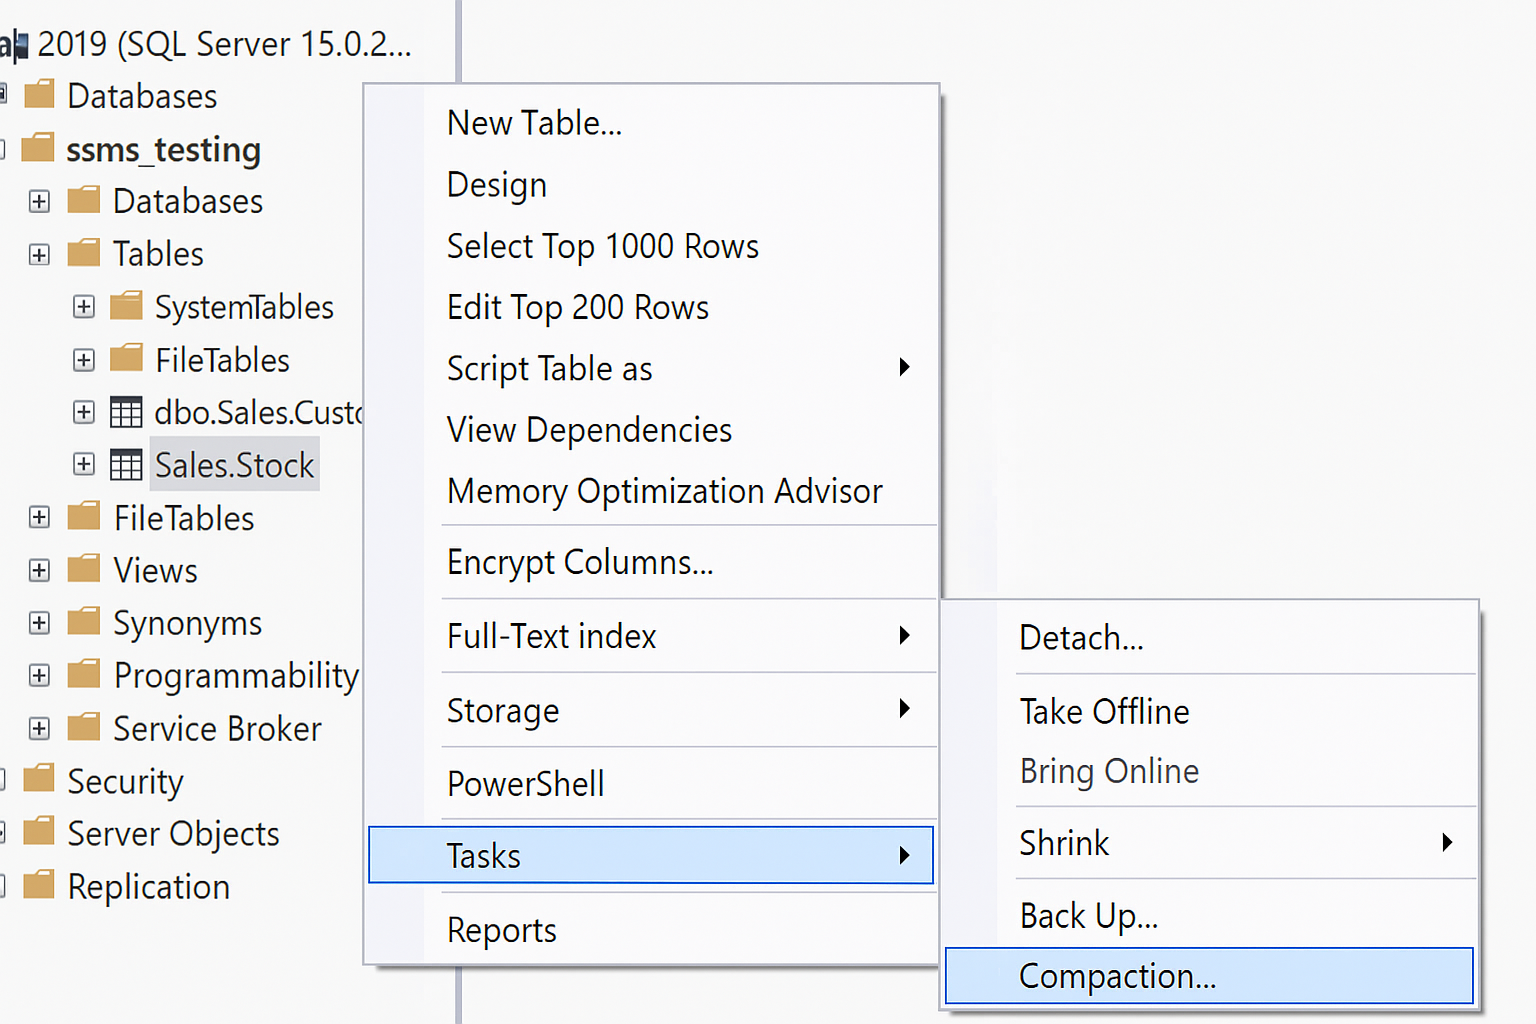Expand the Programmability node

tap(39, 675)
